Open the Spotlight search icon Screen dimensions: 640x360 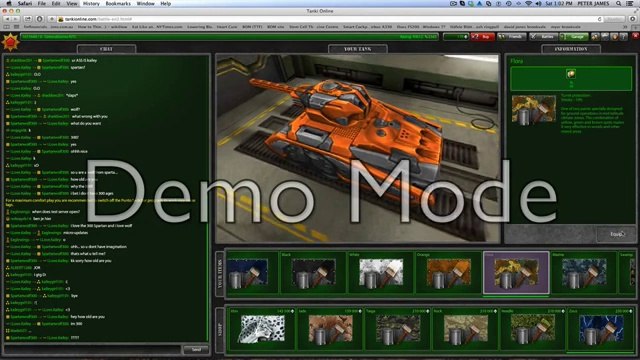619,4
